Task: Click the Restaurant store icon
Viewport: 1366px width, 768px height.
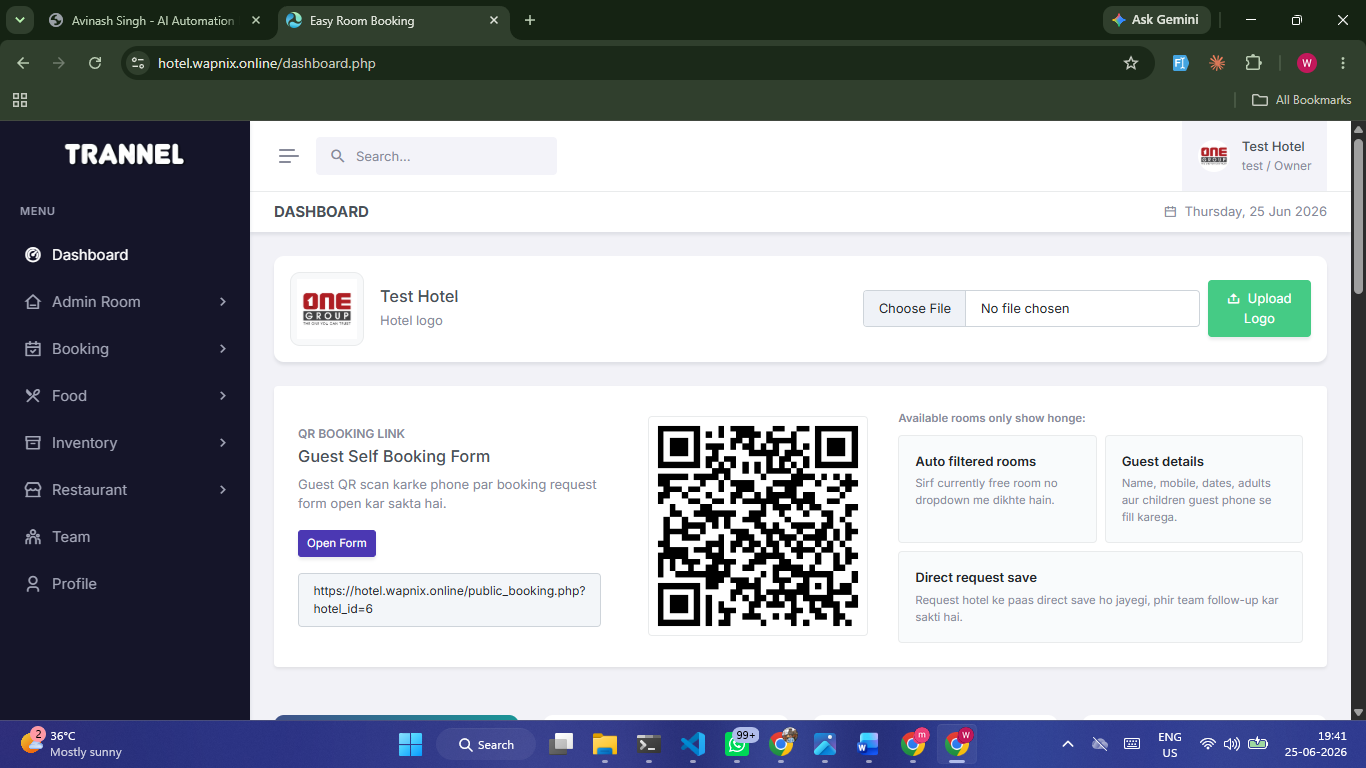Action: [33, 490]
